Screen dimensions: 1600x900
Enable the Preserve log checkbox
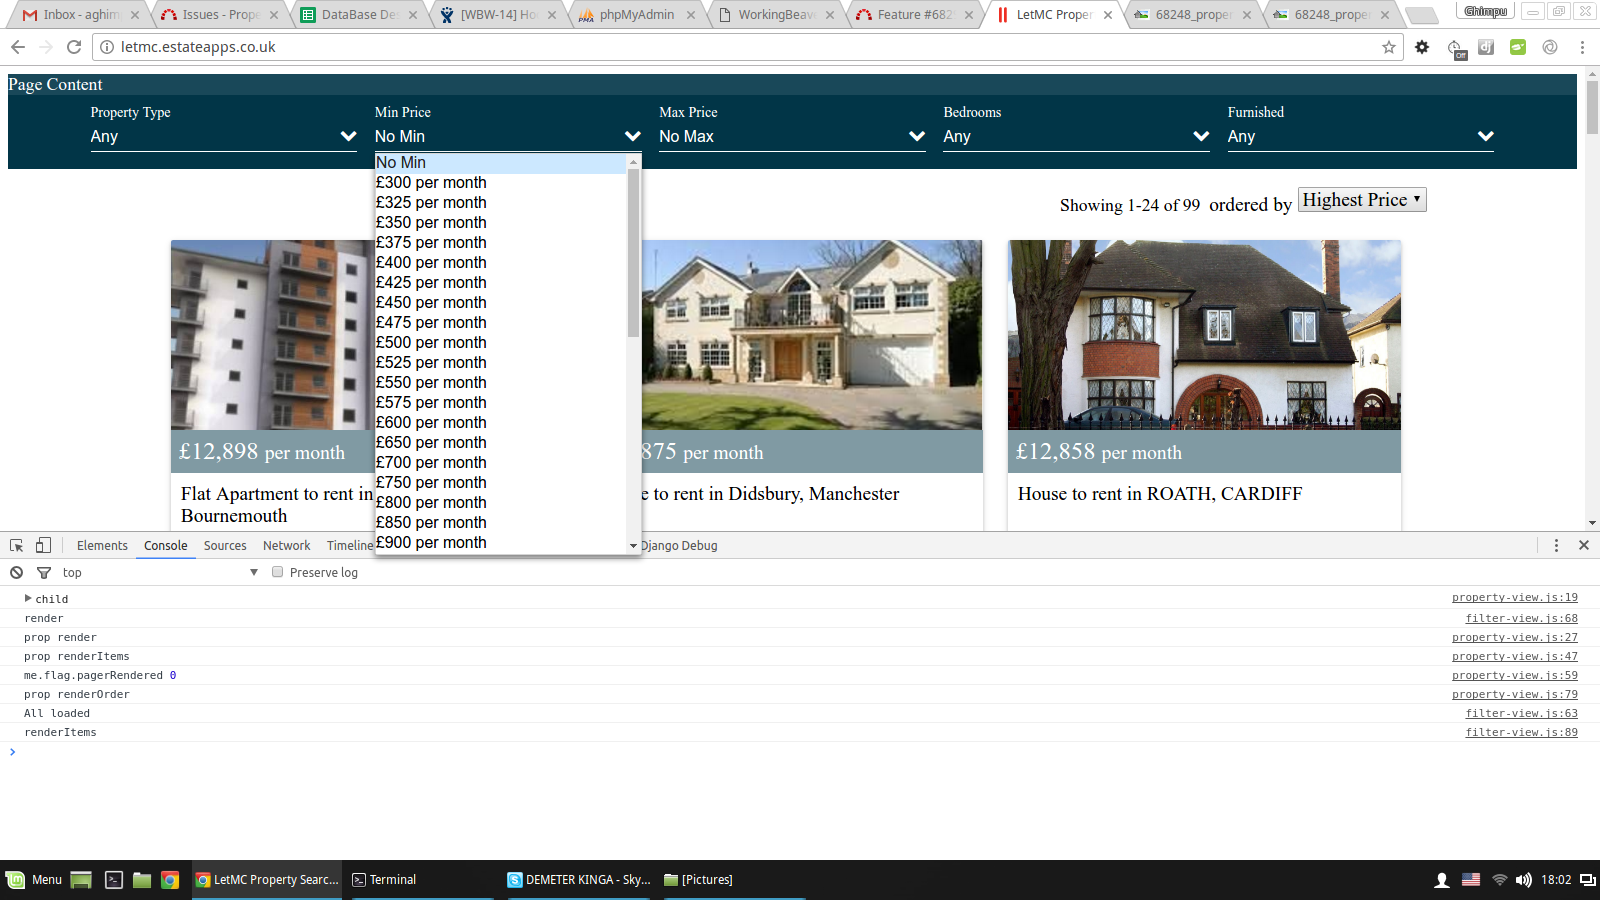pos(277,572)
